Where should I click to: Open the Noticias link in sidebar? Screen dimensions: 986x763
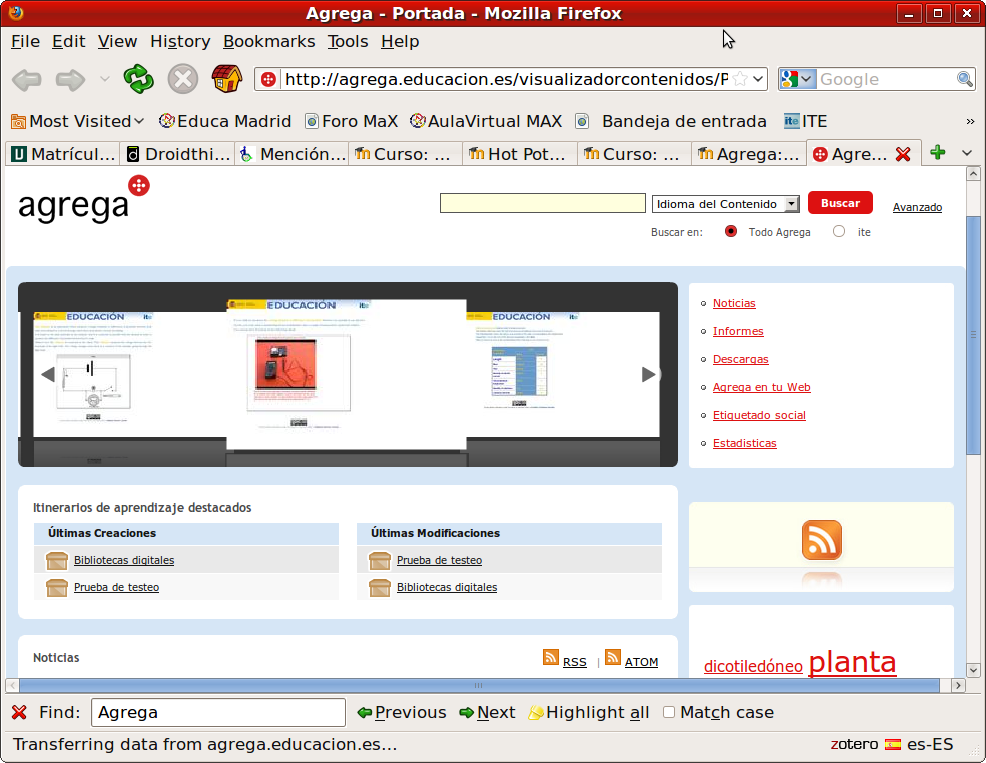pyautogui.click(x=734, y=303)
